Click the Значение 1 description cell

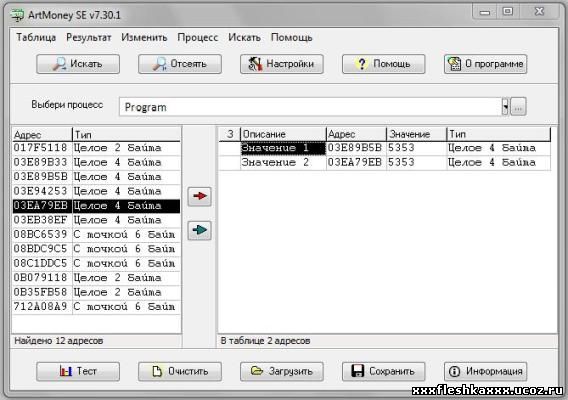pos(283,148)
